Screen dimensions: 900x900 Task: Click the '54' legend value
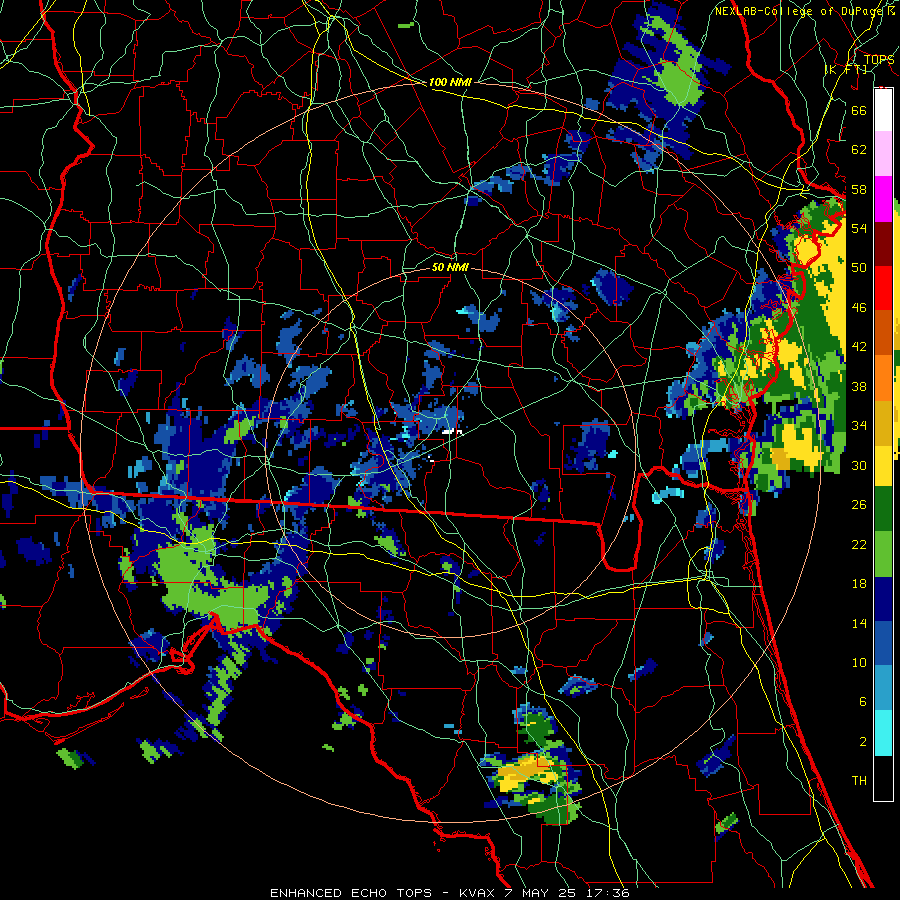pyautogui.click(x=859, y=228)
